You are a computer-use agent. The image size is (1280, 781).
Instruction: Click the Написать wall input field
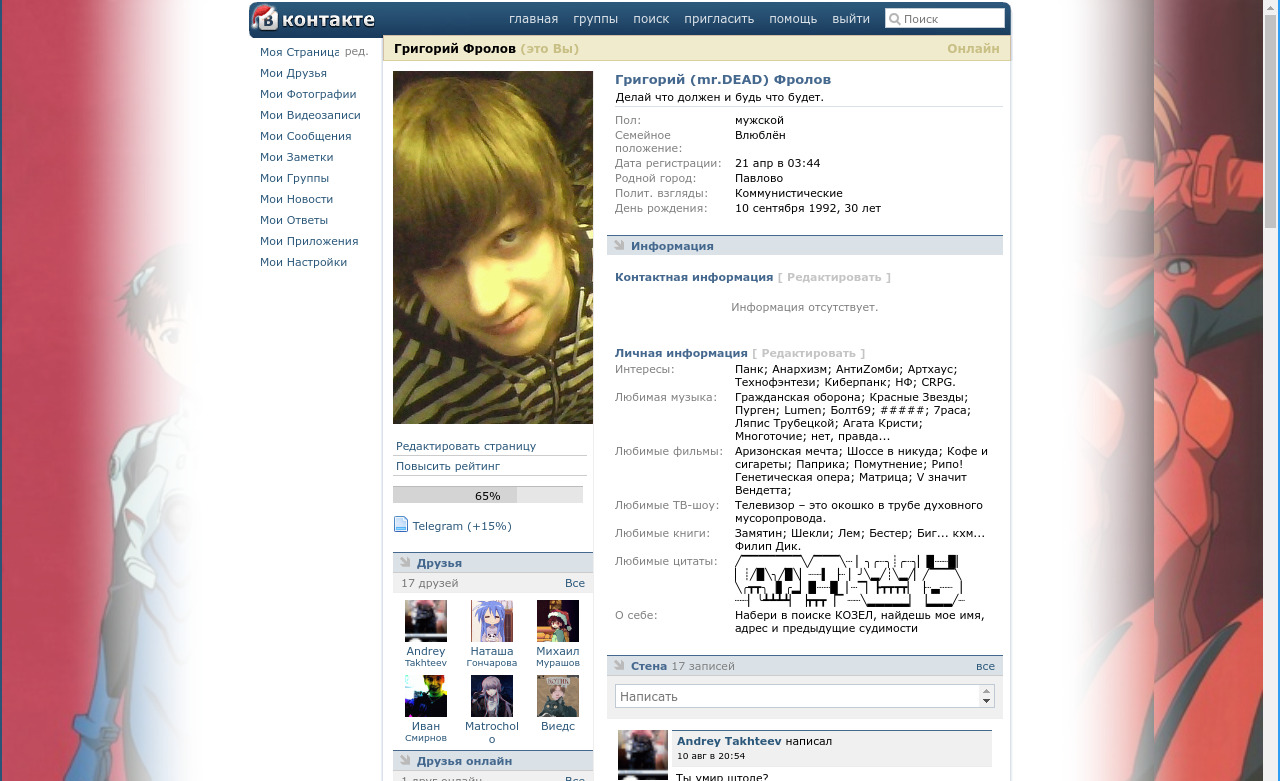point(797,696)
